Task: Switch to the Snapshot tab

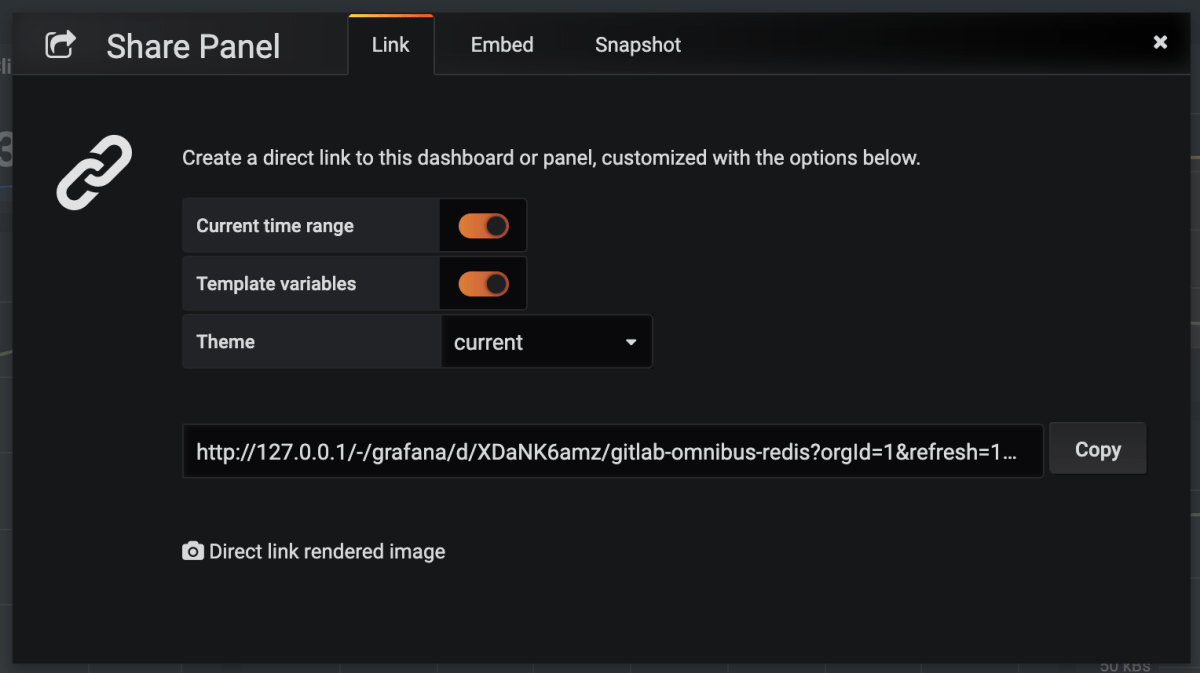Action: tap(638, 45)
